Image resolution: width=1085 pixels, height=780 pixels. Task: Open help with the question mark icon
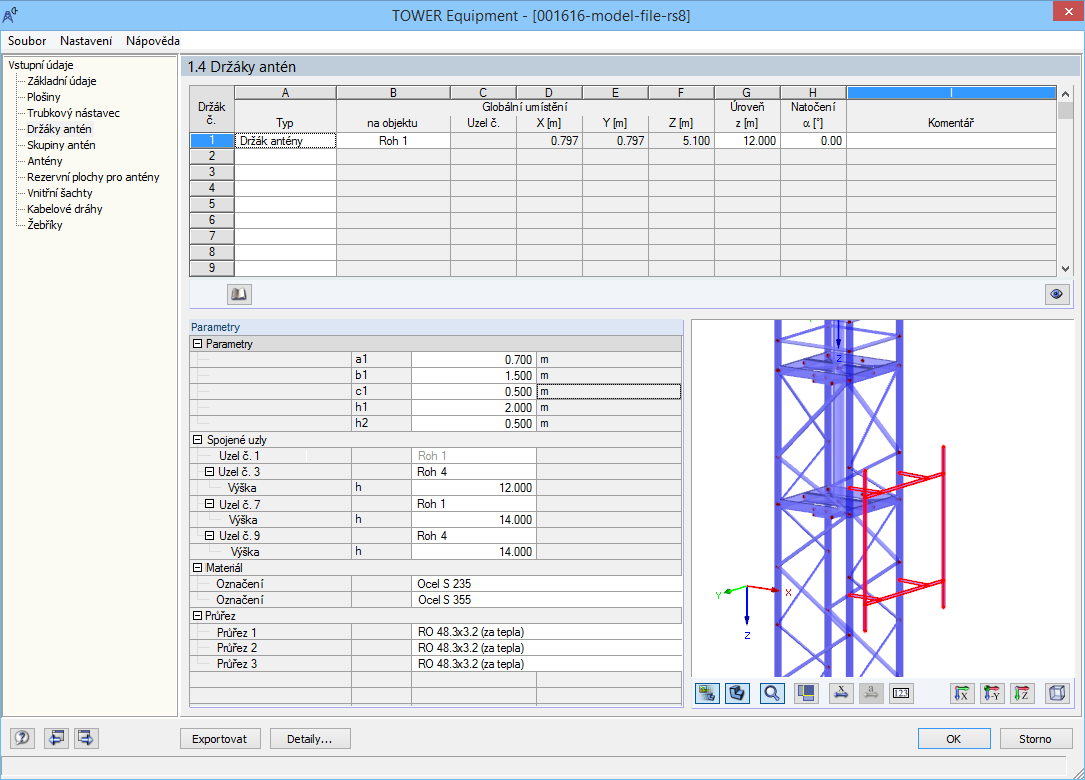[x=22, y=738]
